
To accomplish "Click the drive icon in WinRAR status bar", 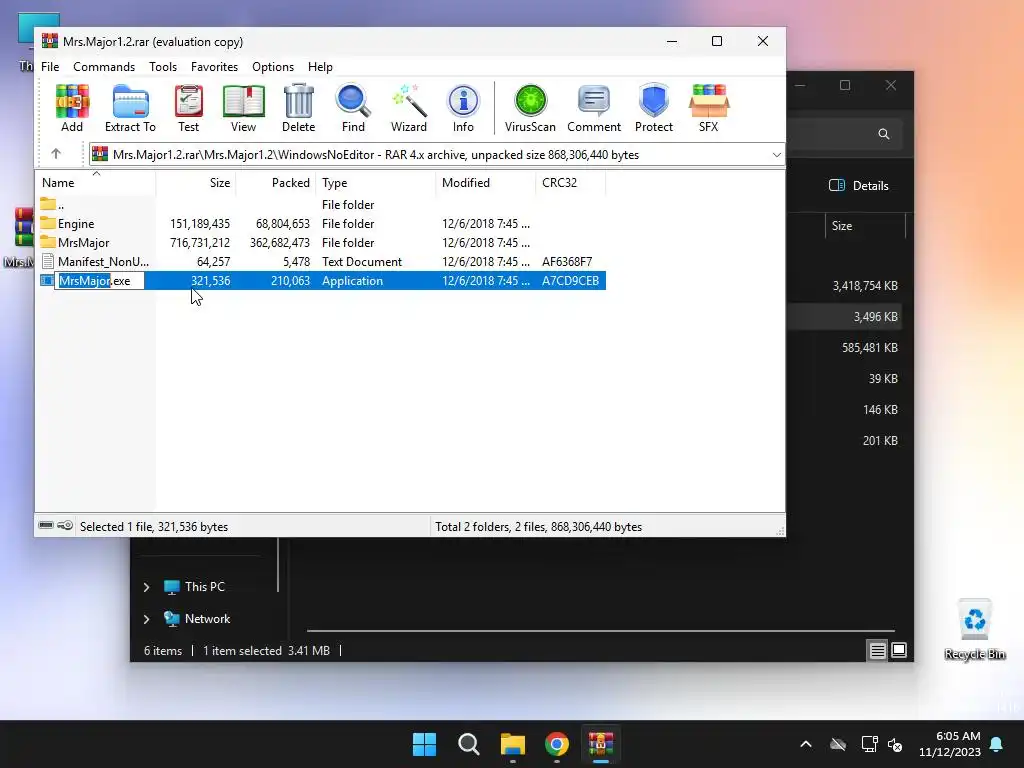I will (x=46, y=525).
